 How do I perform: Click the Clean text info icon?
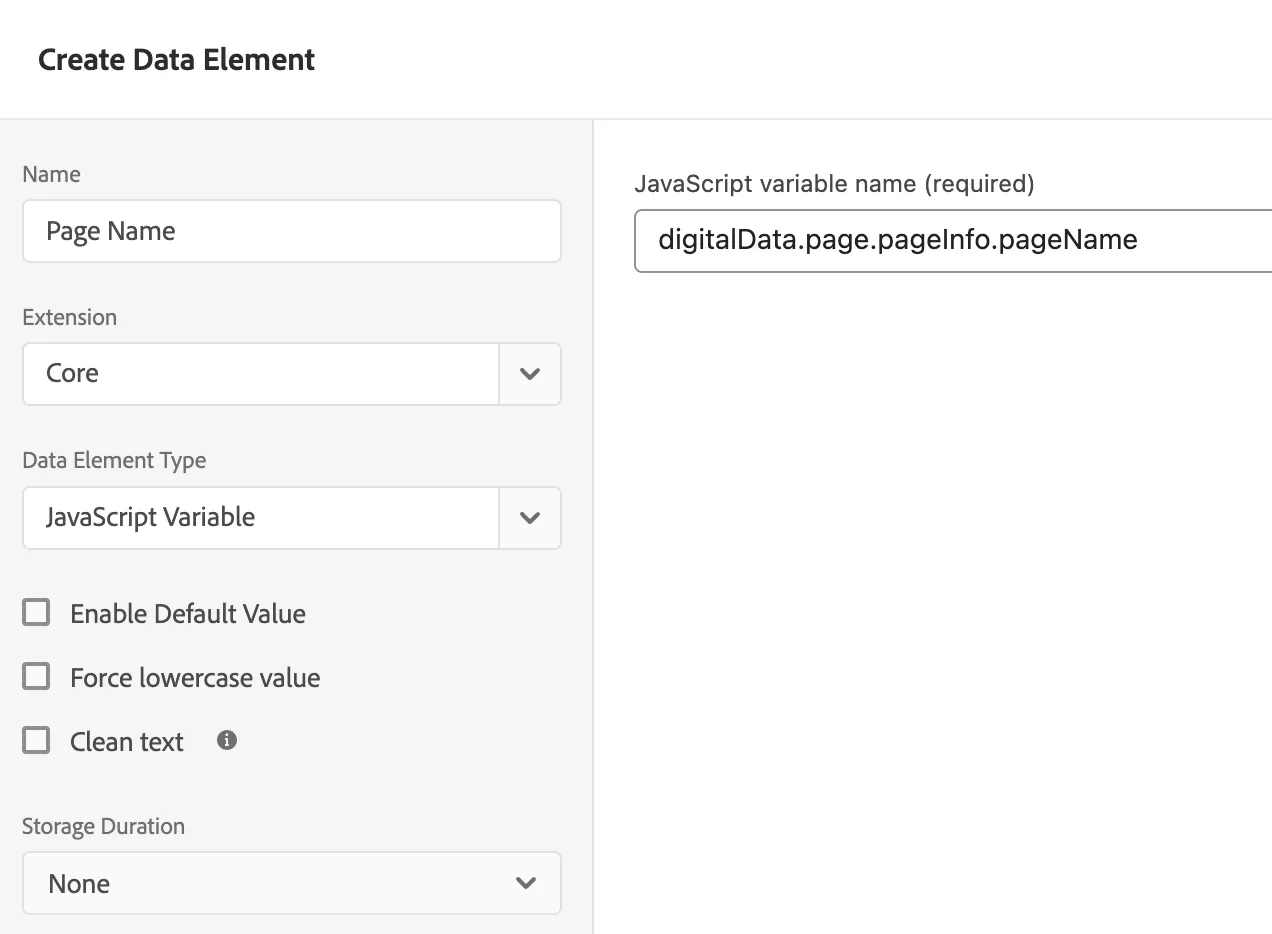pyautogui.click(x=227, y=740)
